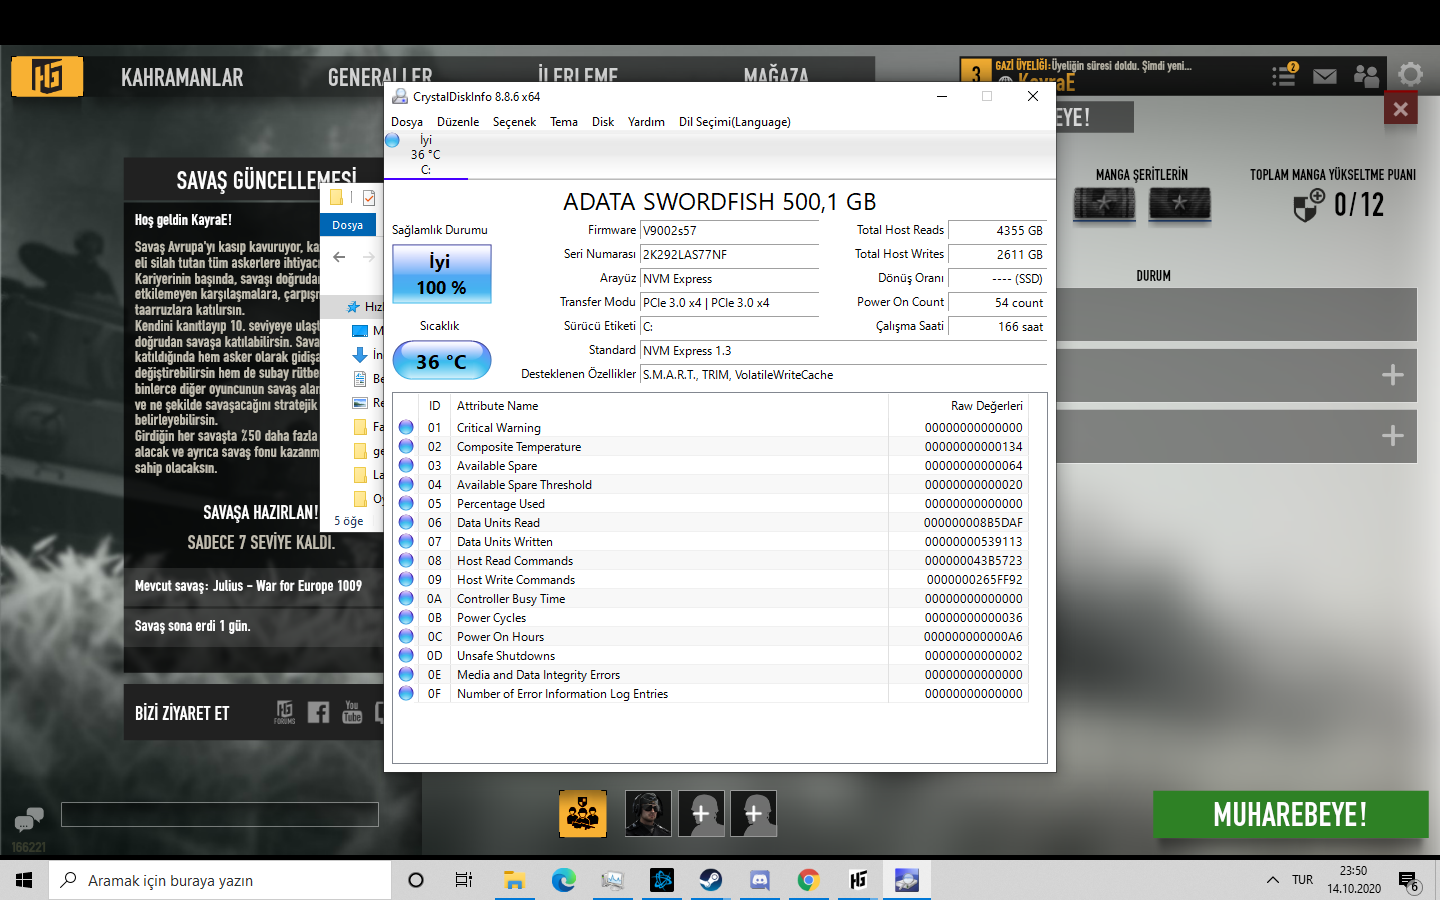Click the back arrow in File Explorer
The width and height of the screenshot is (1440, 900).
coord(339,257)
